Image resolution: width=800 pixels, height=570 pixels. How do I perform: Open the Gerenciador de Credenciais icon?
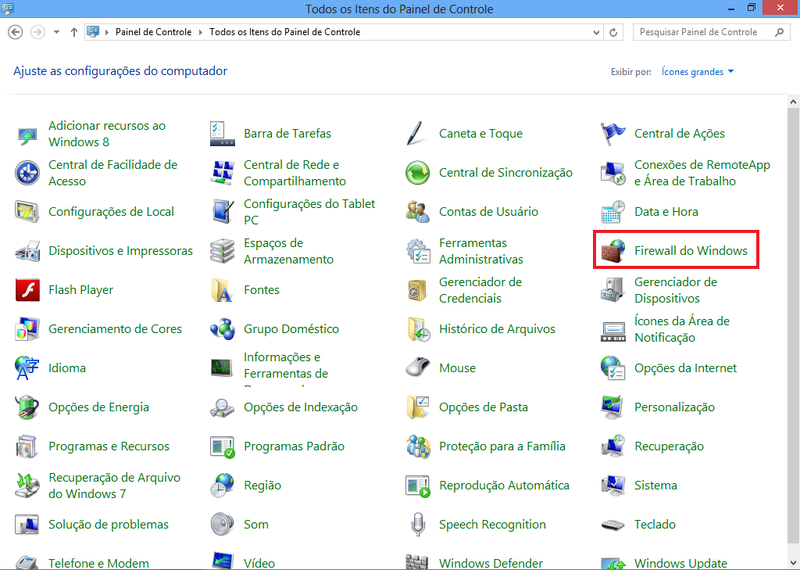[418, 290]
